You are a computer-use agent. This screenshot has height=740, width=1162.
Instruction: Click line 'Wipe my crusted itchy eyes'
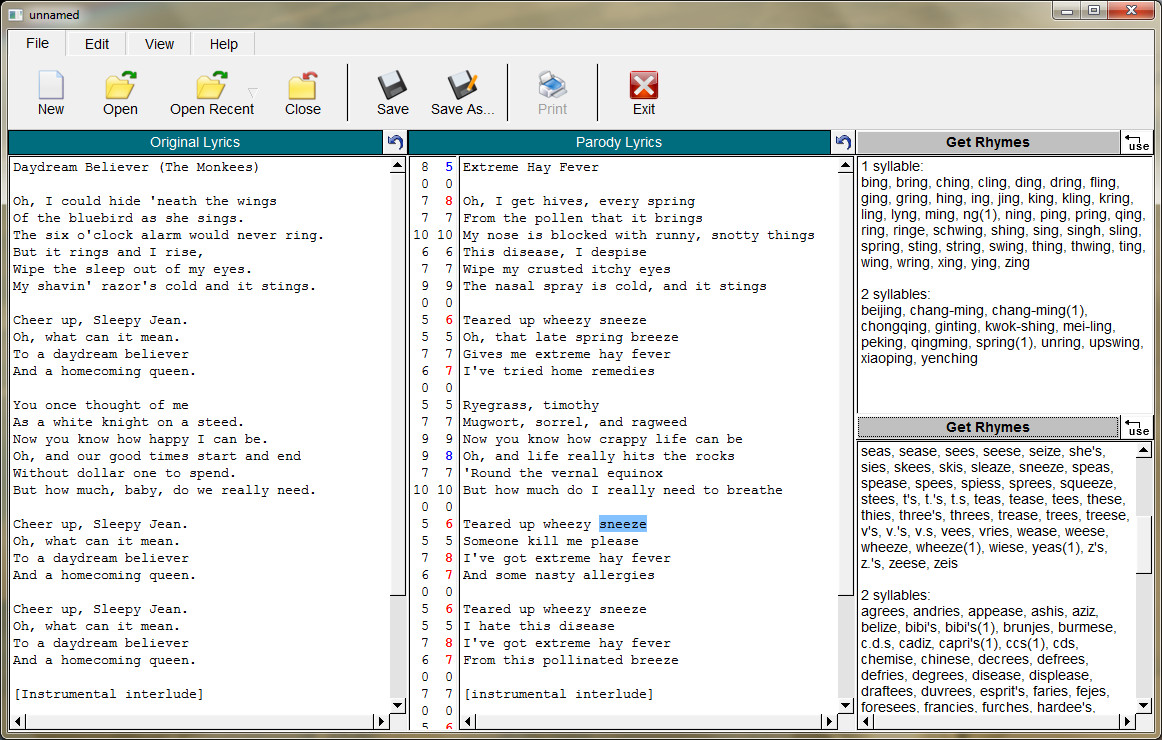click(567, 269)
